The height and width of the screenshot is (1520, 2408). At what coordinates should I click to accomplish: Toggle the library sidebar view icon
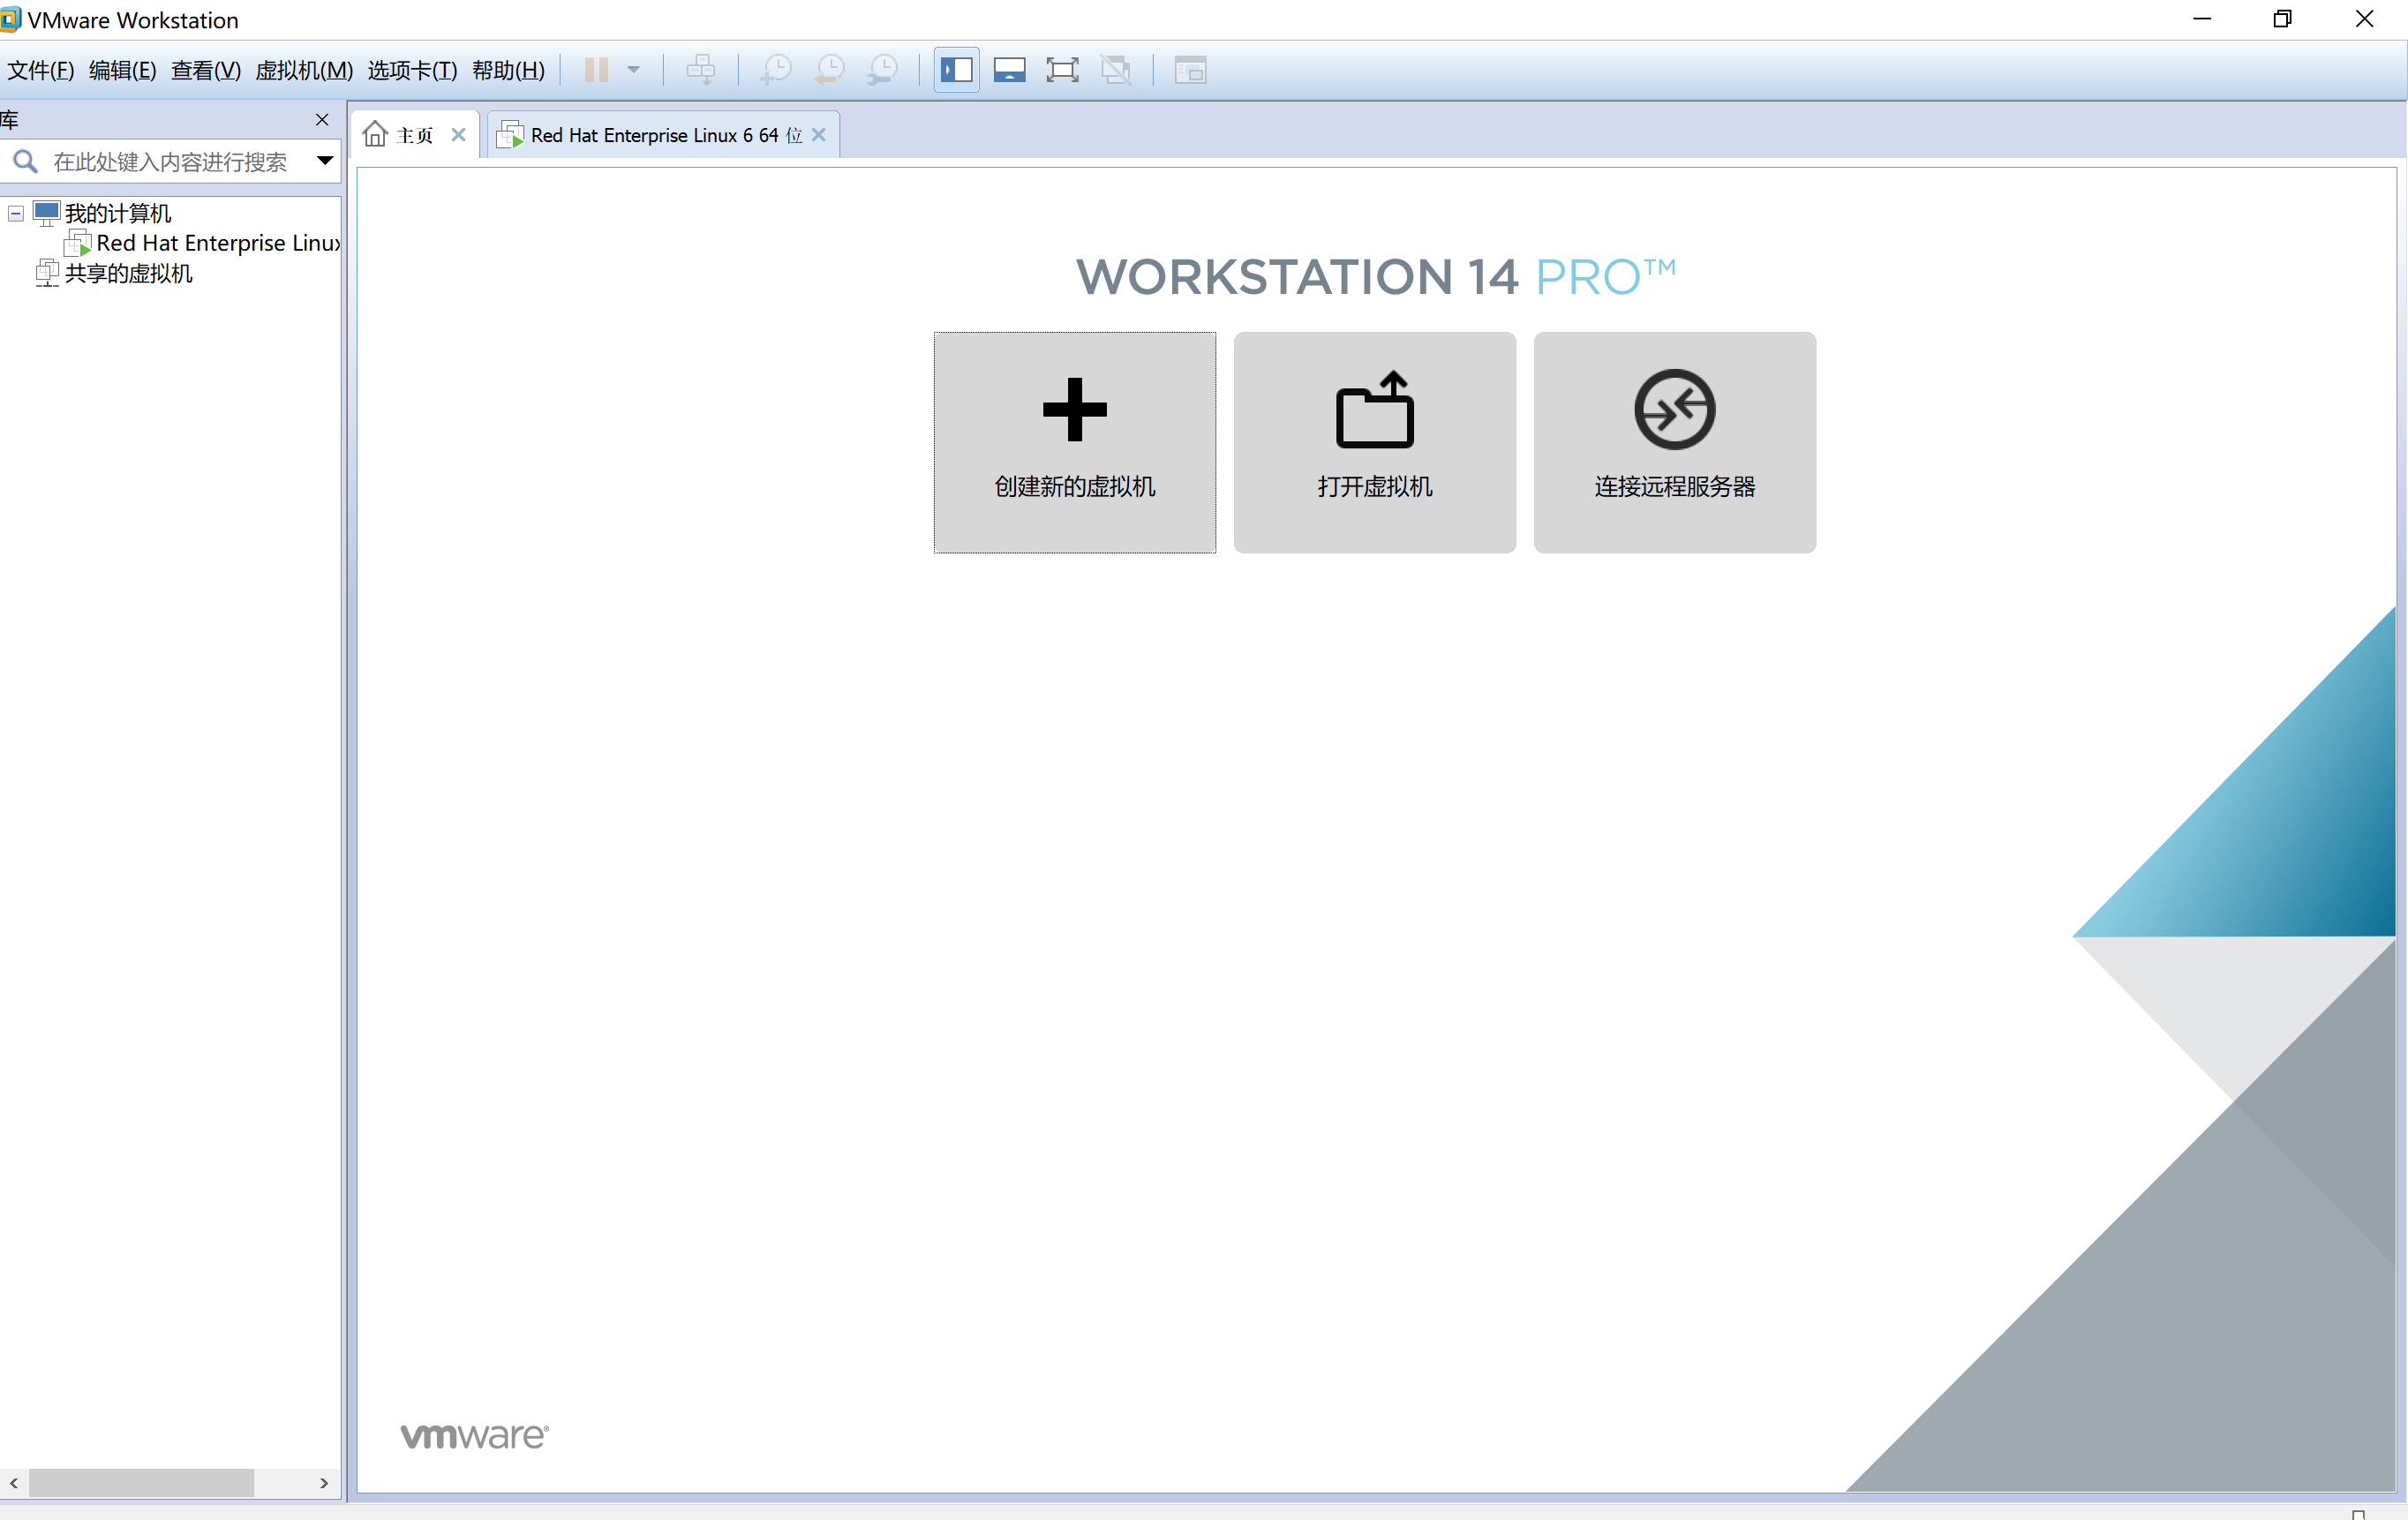pyautogui.click(x=956, y=70)
